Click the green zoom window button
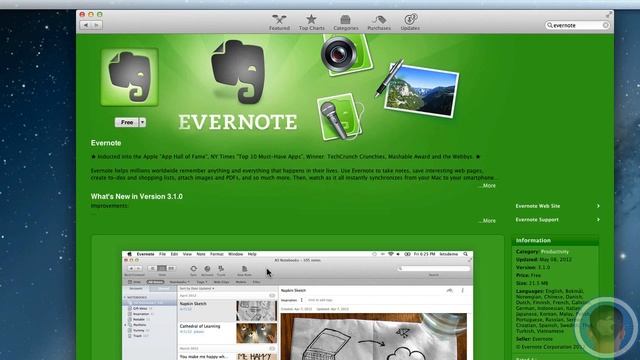This screenshot has height=360, width=640. coord(100,14)
